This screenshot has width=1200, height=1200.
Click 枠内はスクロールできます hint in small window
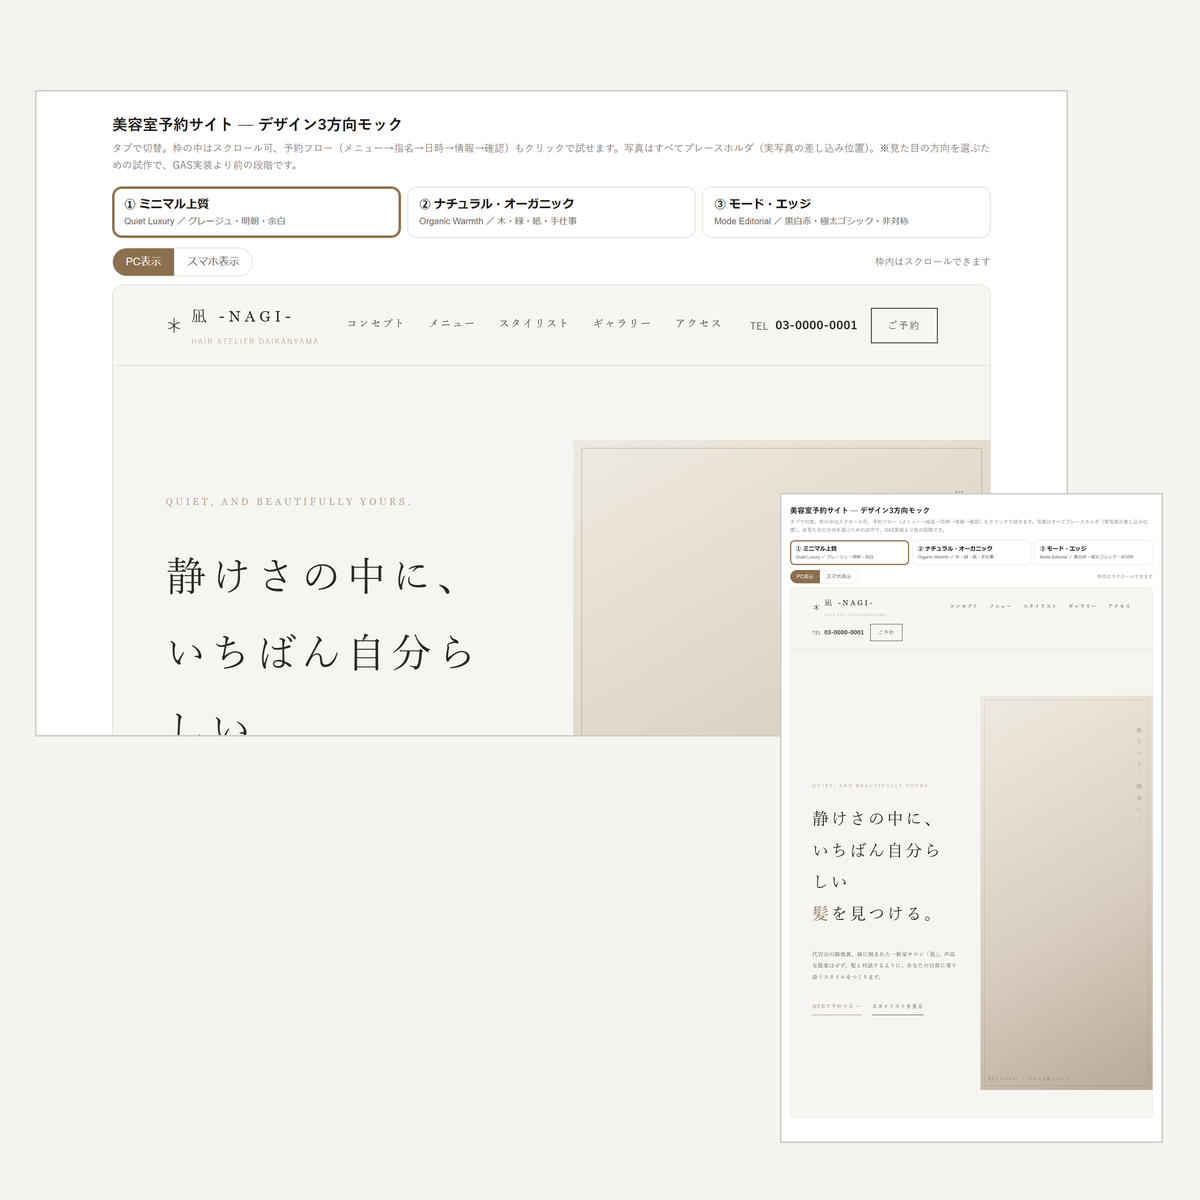(x=1124, y=576)
